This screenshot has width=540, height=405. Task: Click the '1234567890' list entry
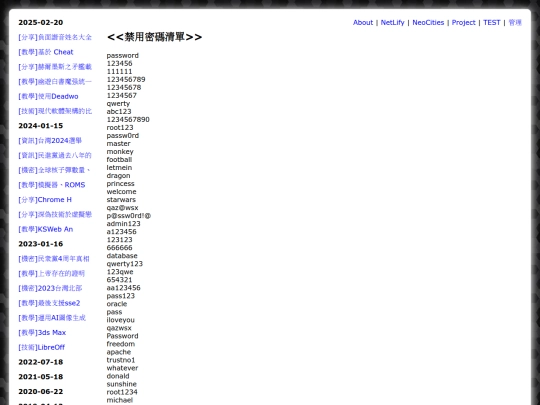(128, 120)
